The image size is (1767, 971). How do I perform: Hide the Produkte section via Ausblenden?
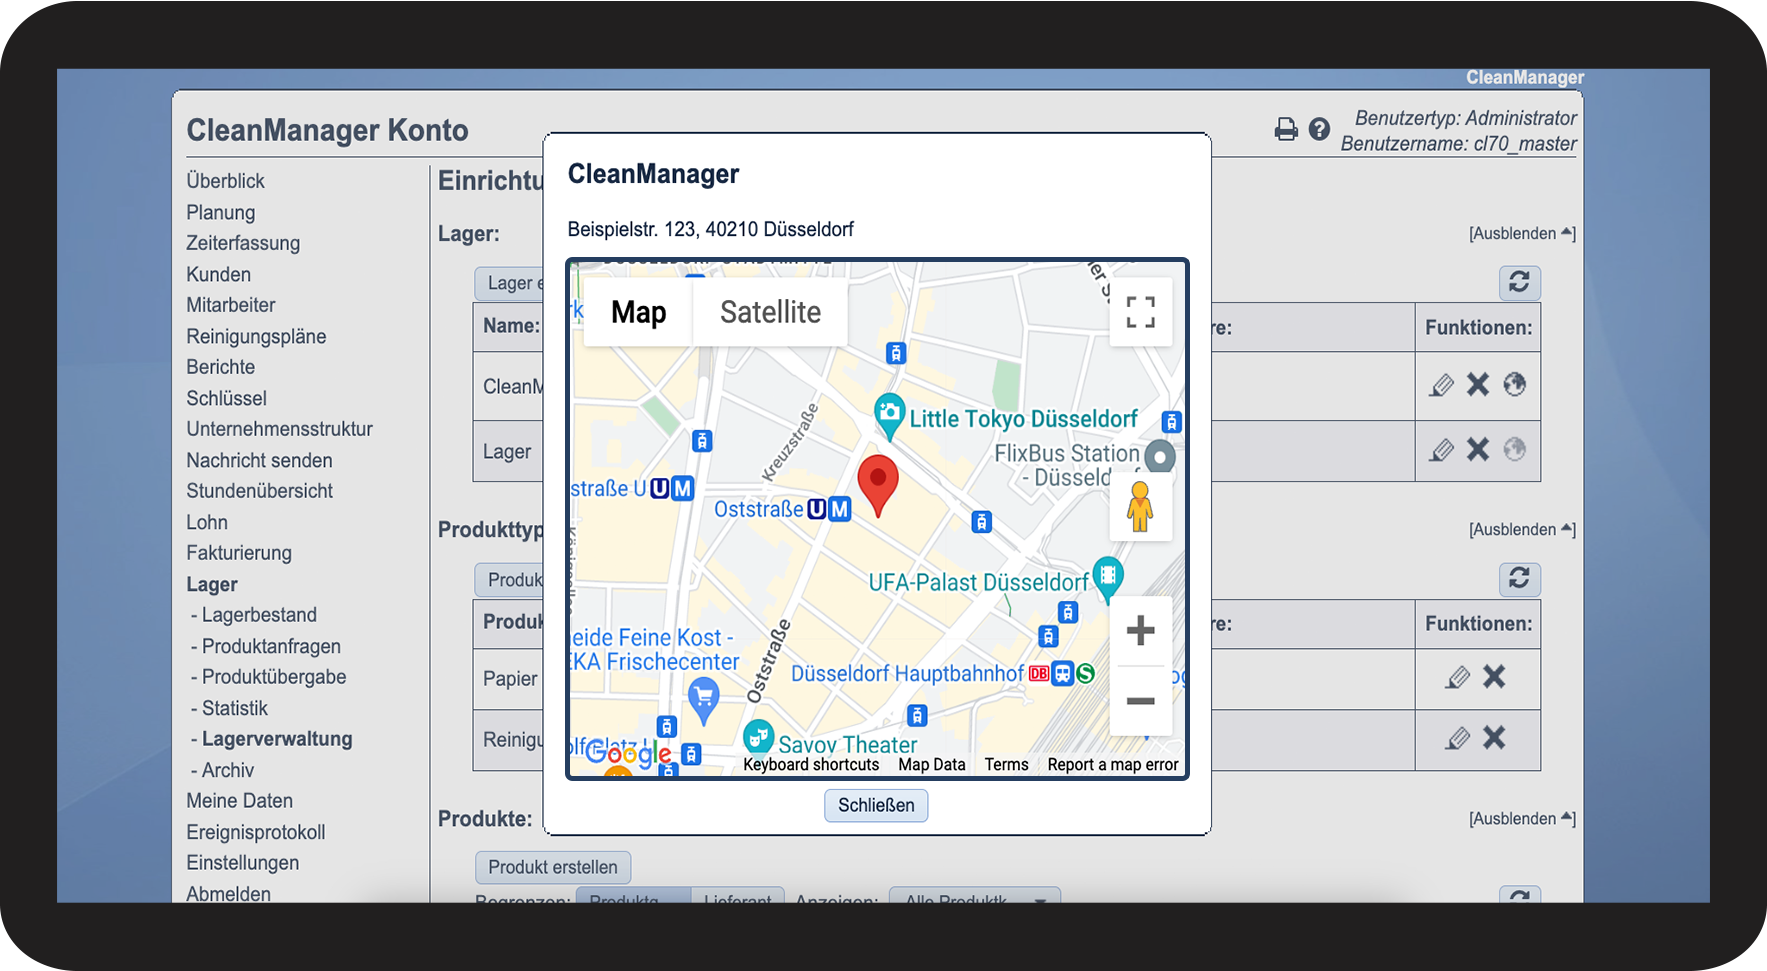pyautogui.click(x=1521, y=819)
